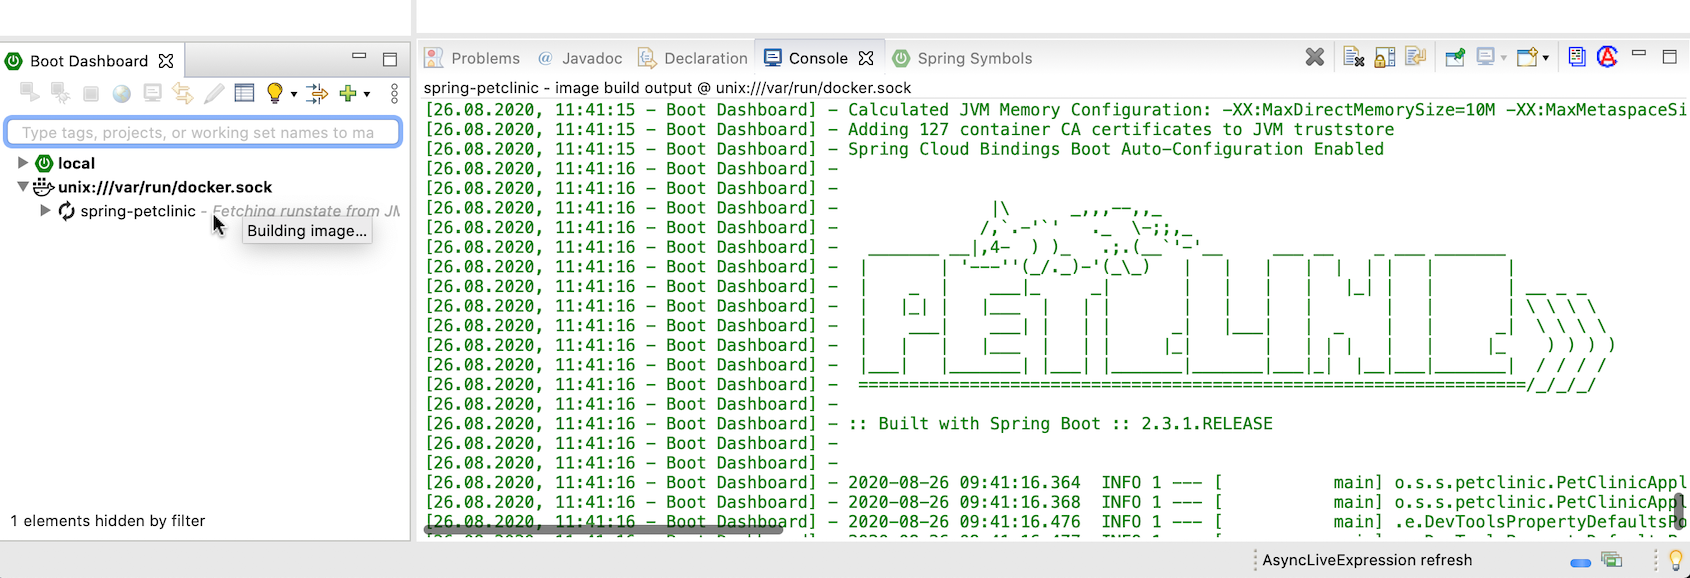Select the spring-petclinic entry
This screenshot has height=578, width=1690.
coord(138,211)
